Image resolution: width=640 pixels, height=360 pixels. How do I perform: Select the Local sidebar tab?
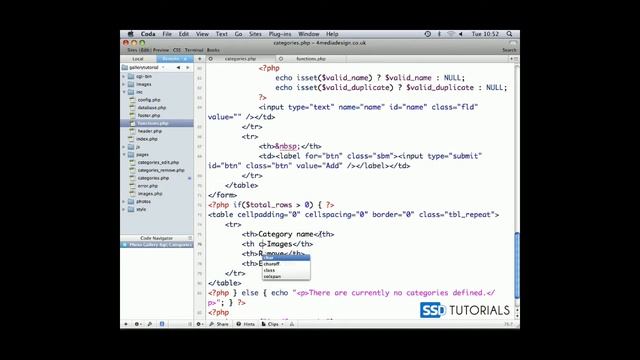[x=138, y=59]
